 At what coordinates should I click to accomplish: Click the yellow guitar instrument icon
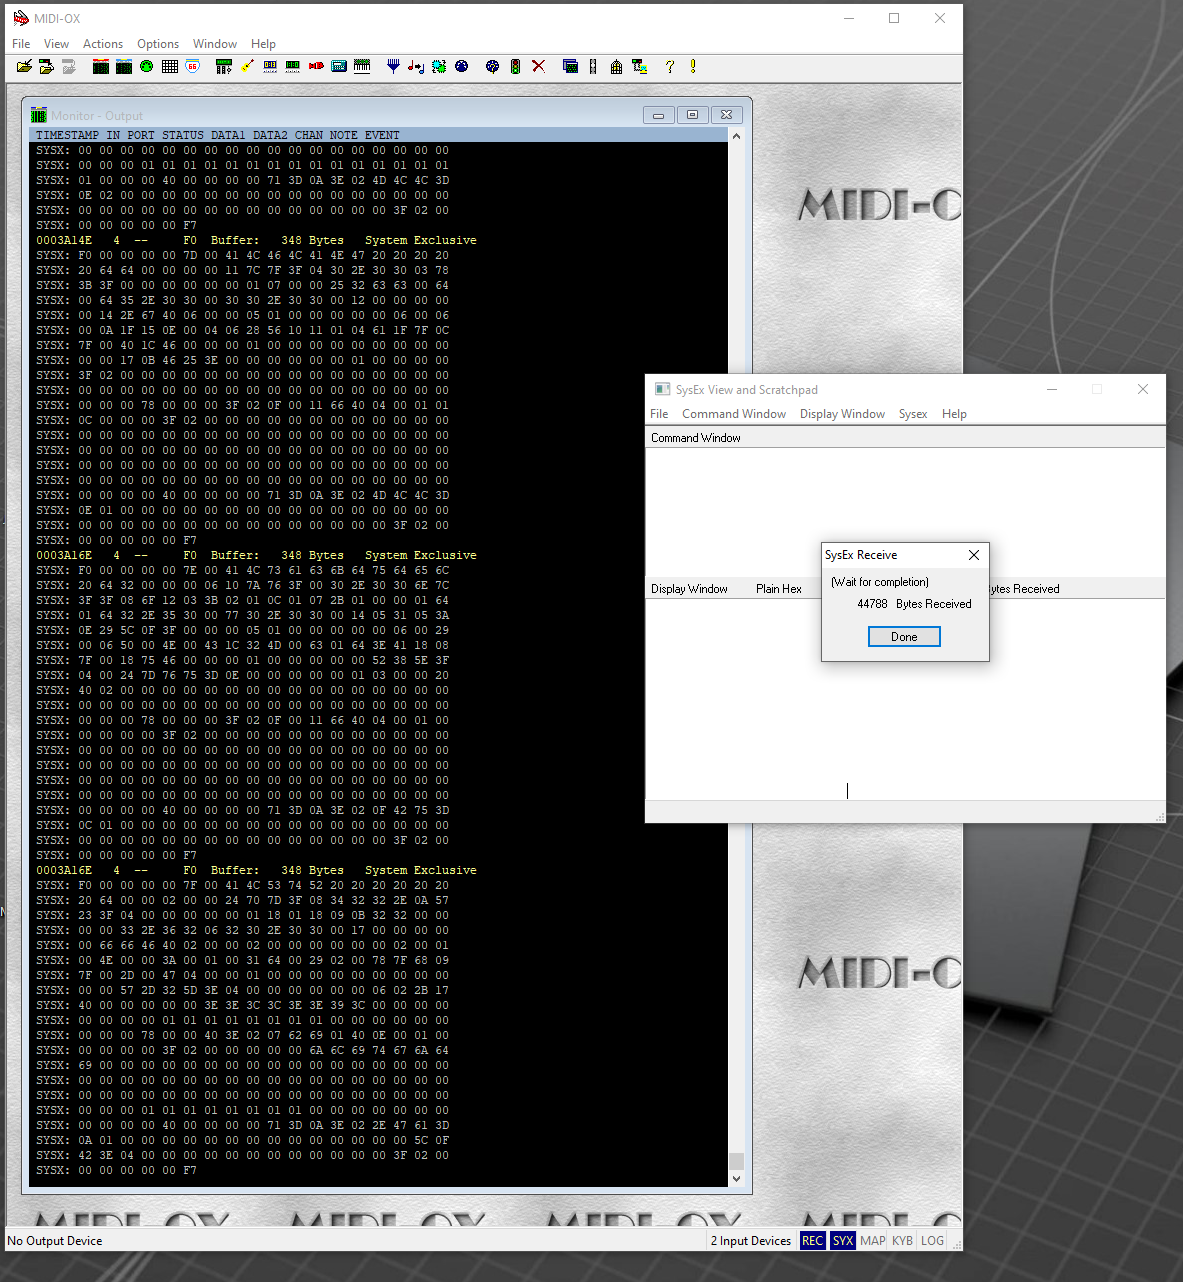[x=247, y=67]
